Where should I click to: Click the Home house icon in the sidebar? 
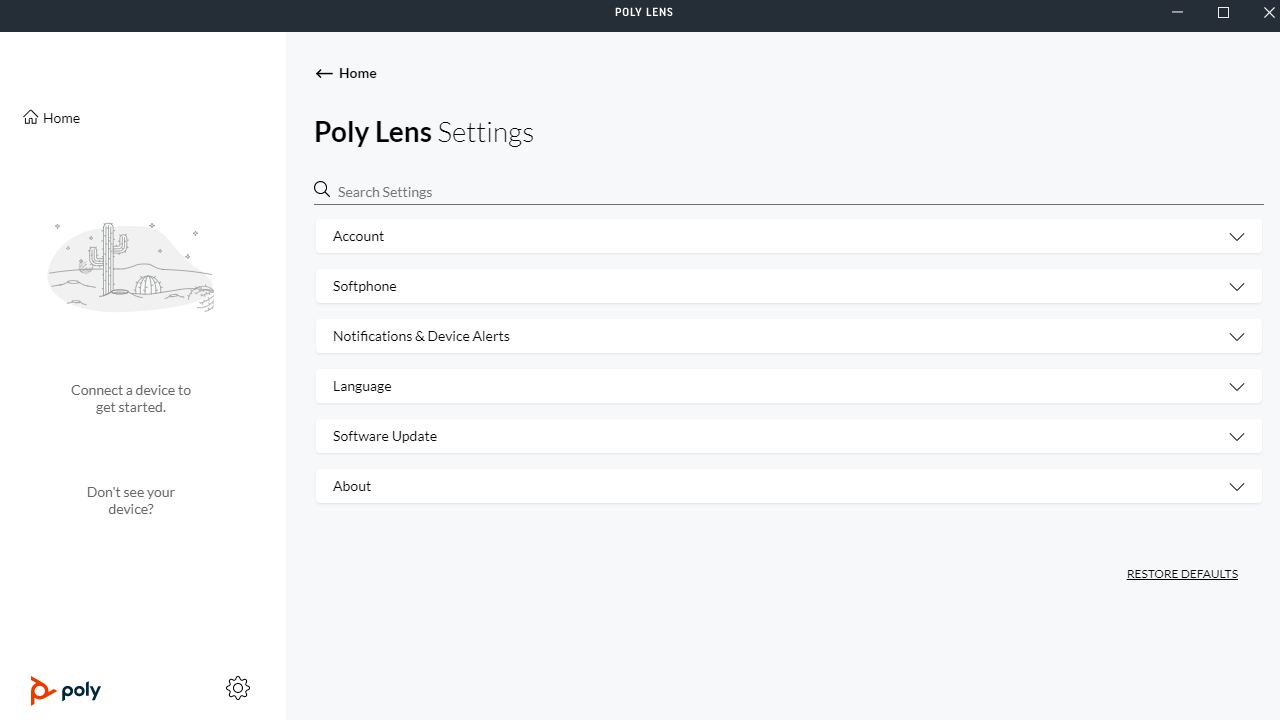click(31, 117)
